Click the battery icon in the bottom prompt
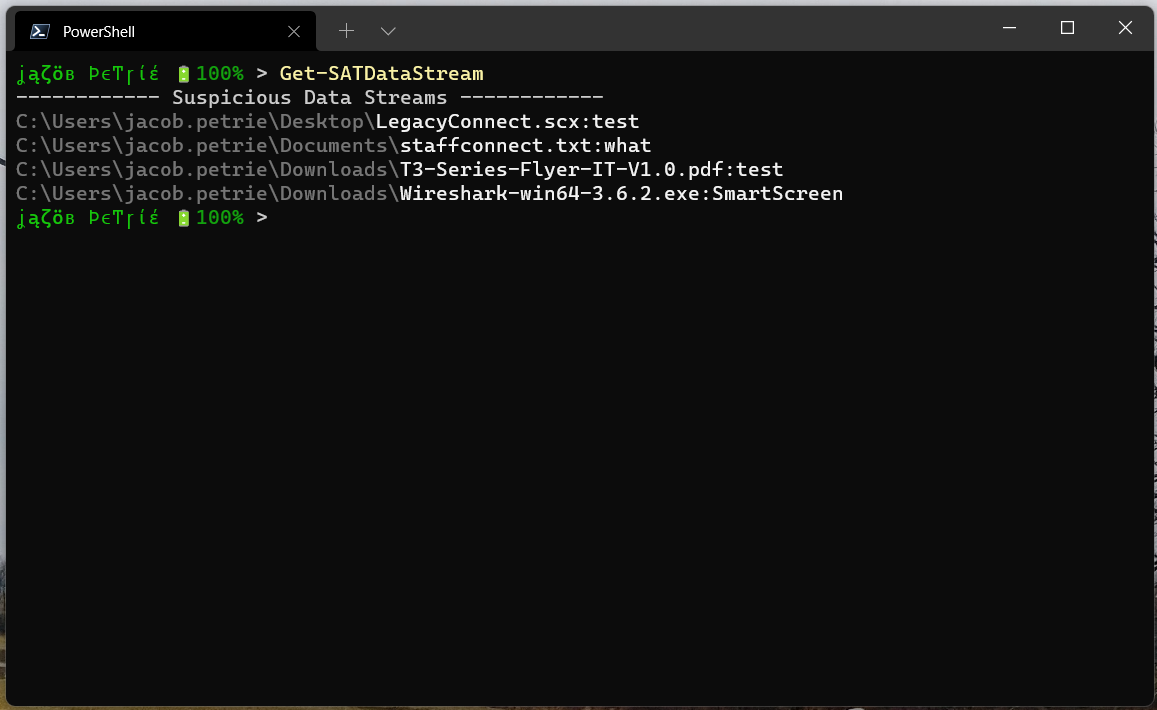Viewport: 1157px width, 710px height. point(182,217)
